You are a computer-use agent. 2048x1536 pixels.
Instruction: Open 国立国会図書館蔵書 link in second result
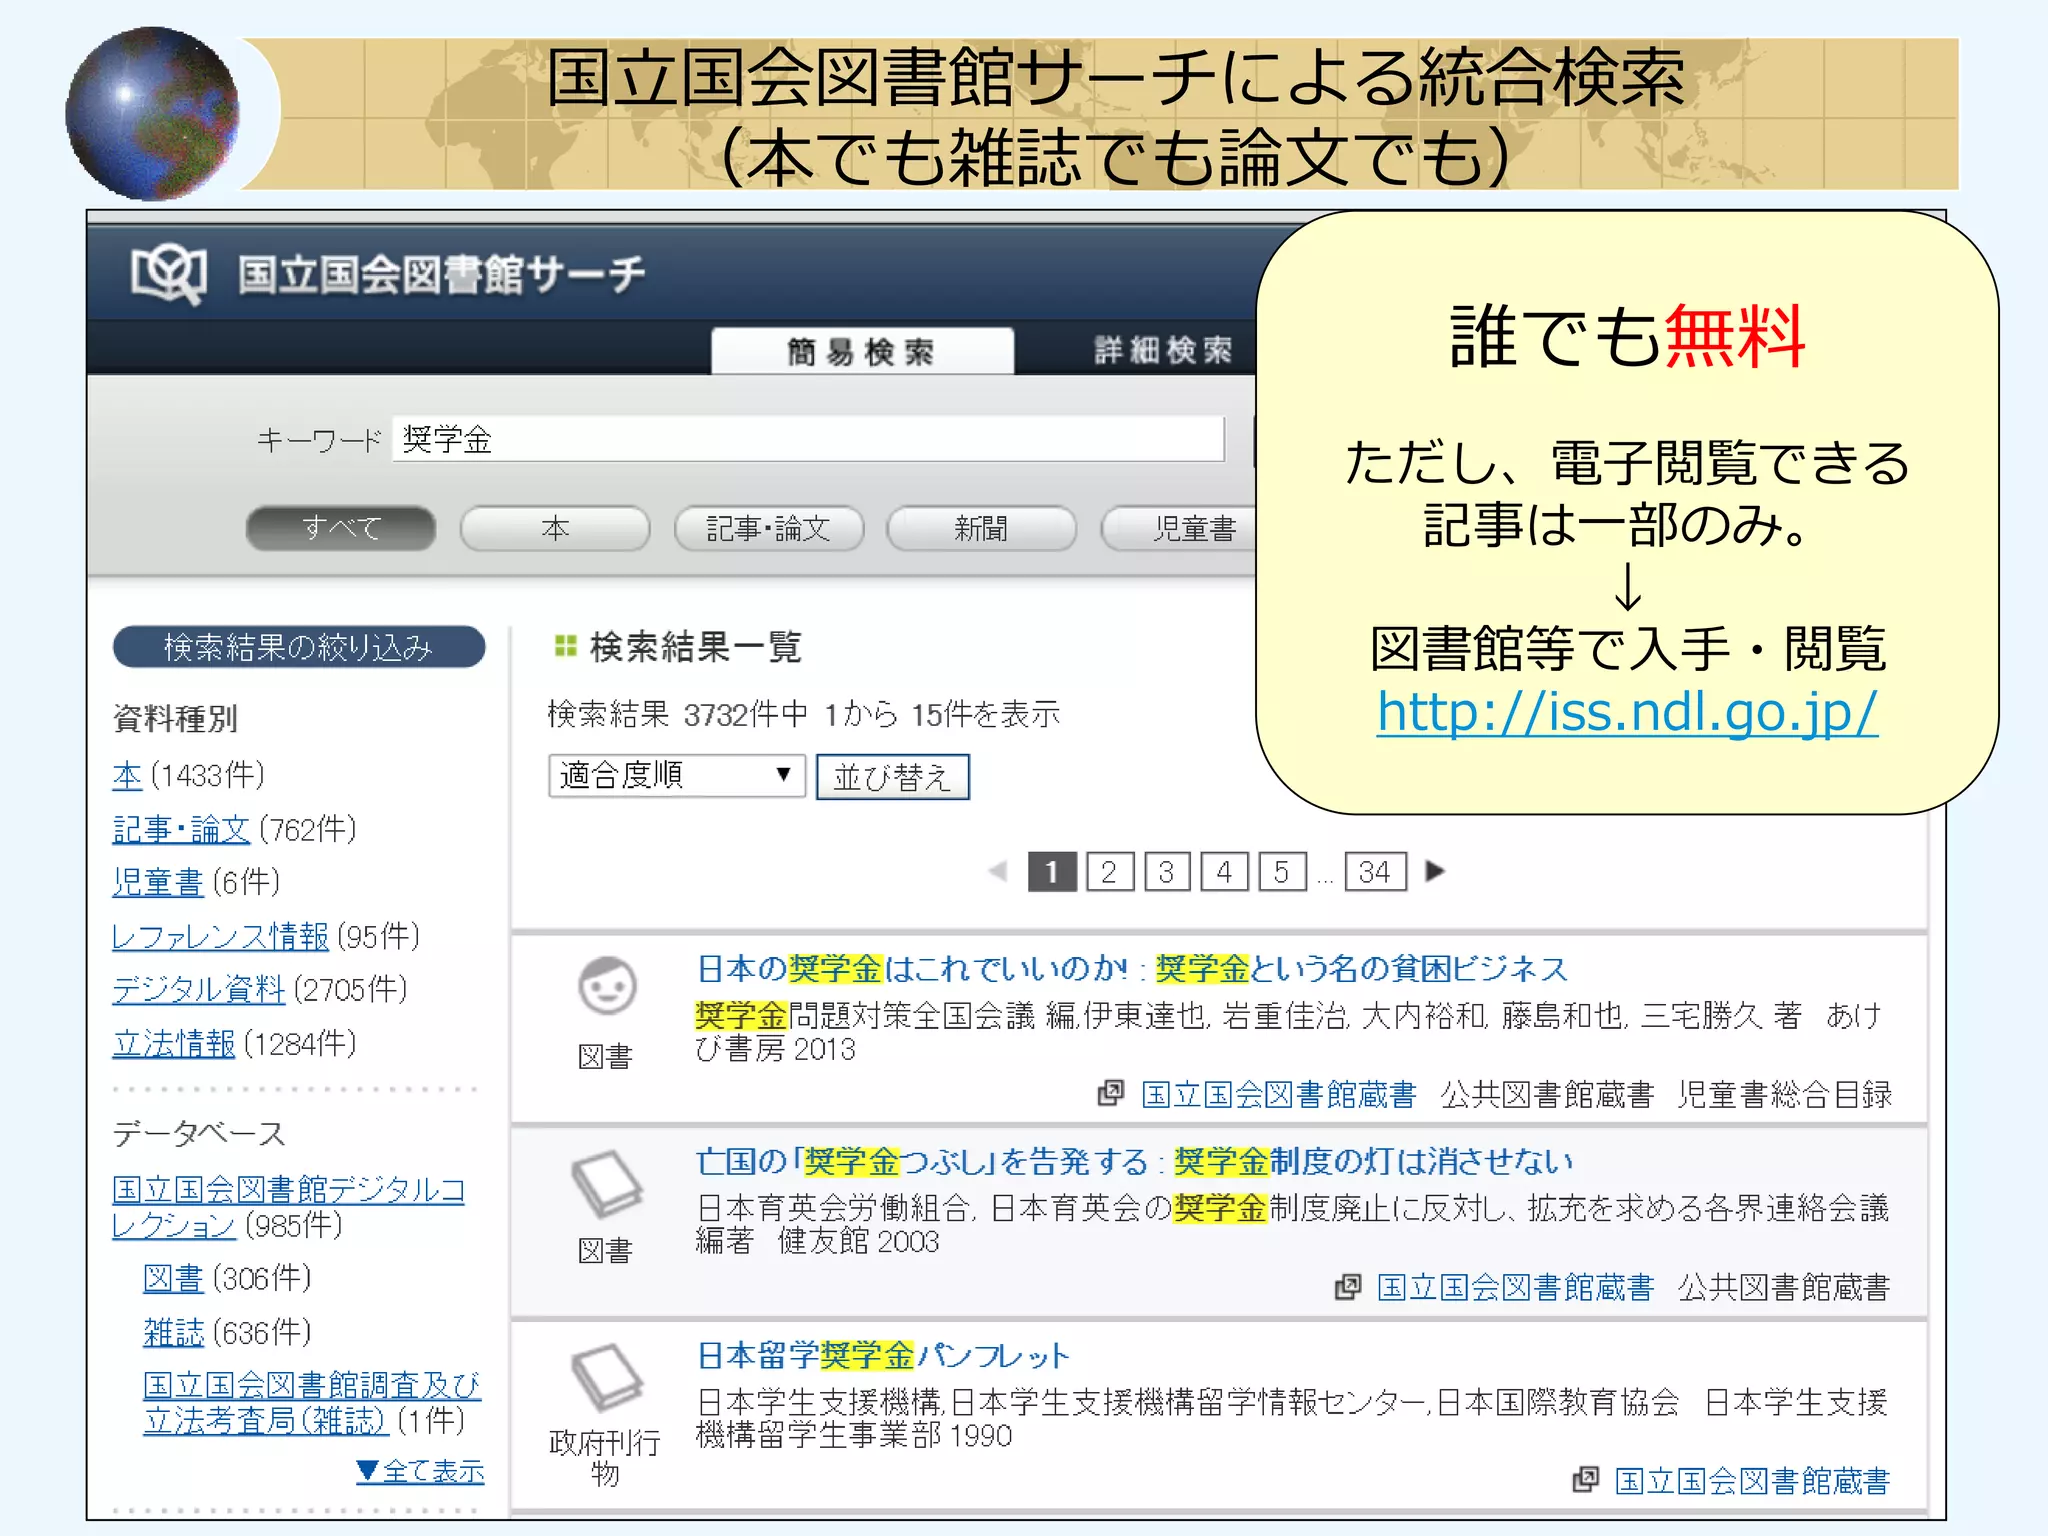tap(1516, 1287)
